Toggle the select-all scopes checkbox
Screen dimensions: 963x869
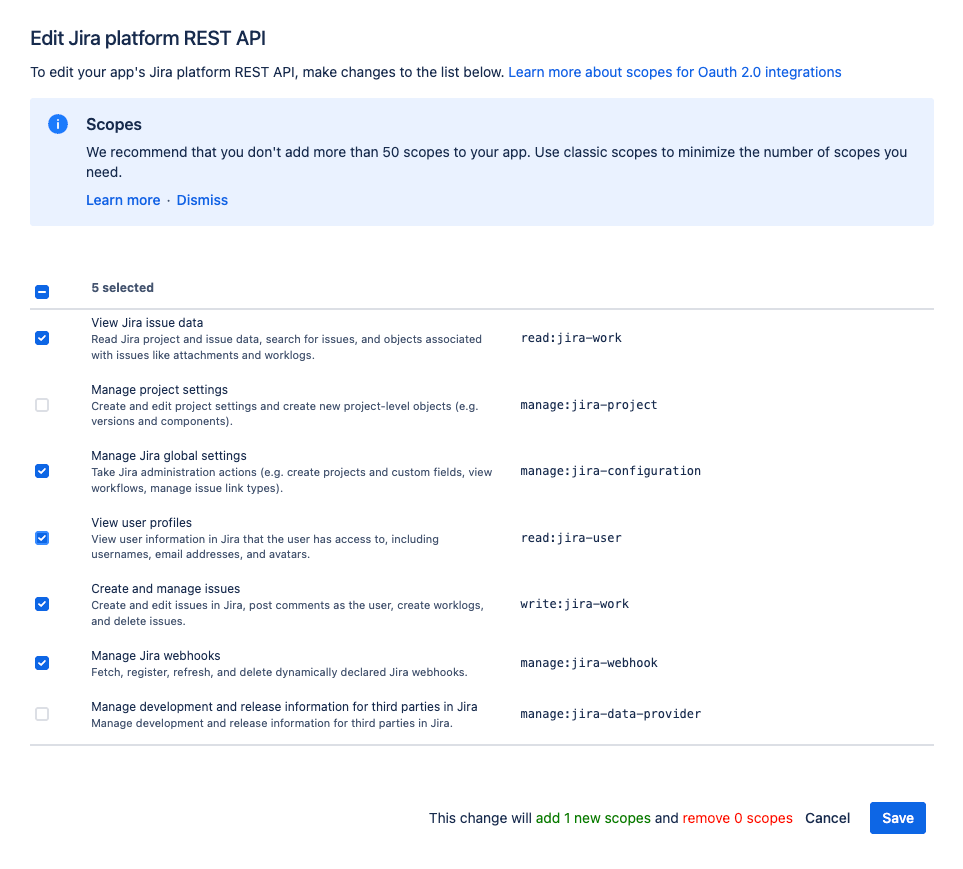click(x=42, y=292)
